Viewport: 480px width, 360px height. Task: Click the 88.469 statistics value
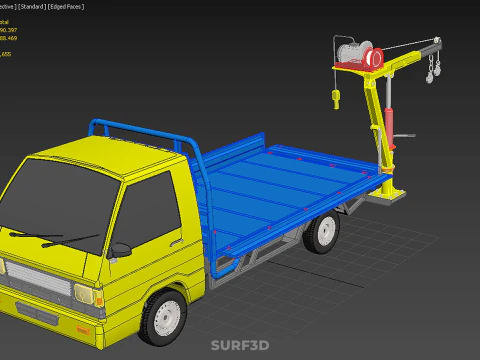pyautogui.click(x=9, y=38)
